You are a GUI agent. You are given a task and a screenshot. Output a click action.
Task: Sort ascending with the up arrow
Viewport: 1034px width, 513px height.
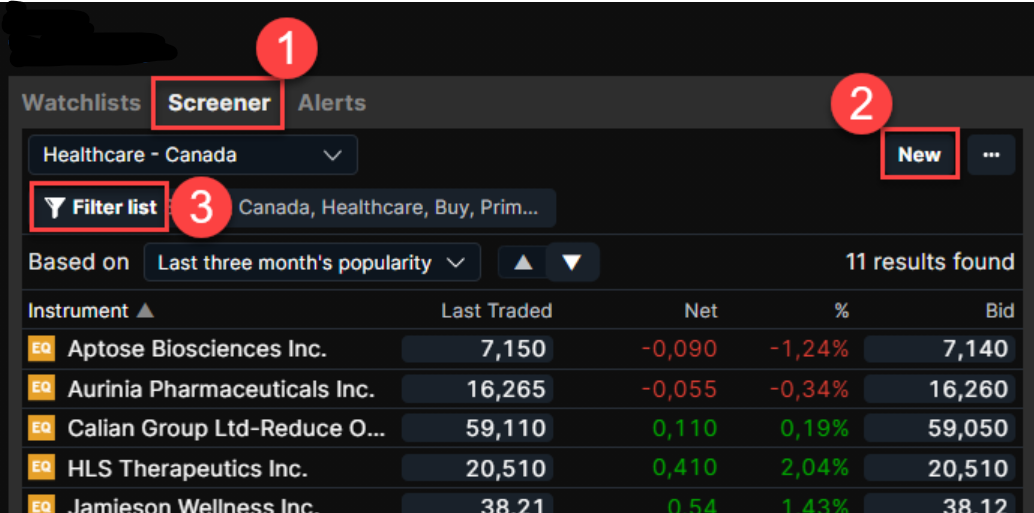point(523,263)
